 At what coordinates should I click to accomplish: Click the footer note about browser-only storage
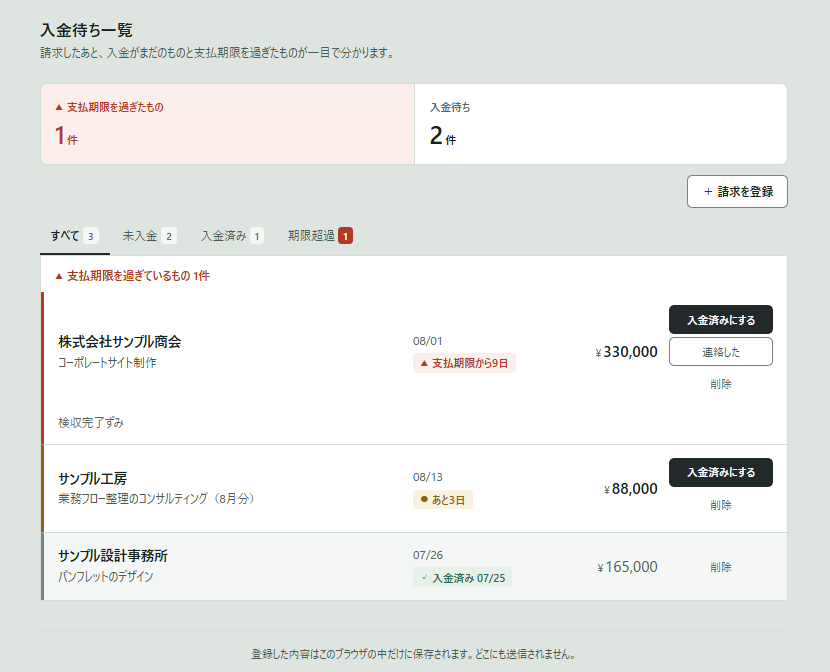413,655
